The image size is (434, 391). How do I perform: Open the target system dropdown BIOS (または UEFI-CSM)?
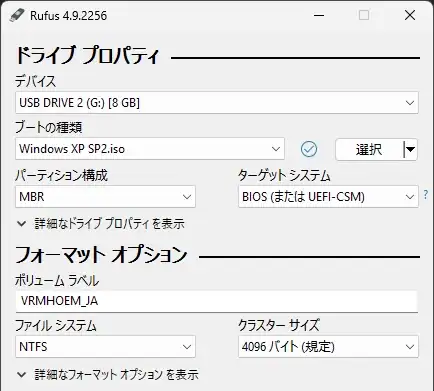pyautogui.click(x=328, y=197)
